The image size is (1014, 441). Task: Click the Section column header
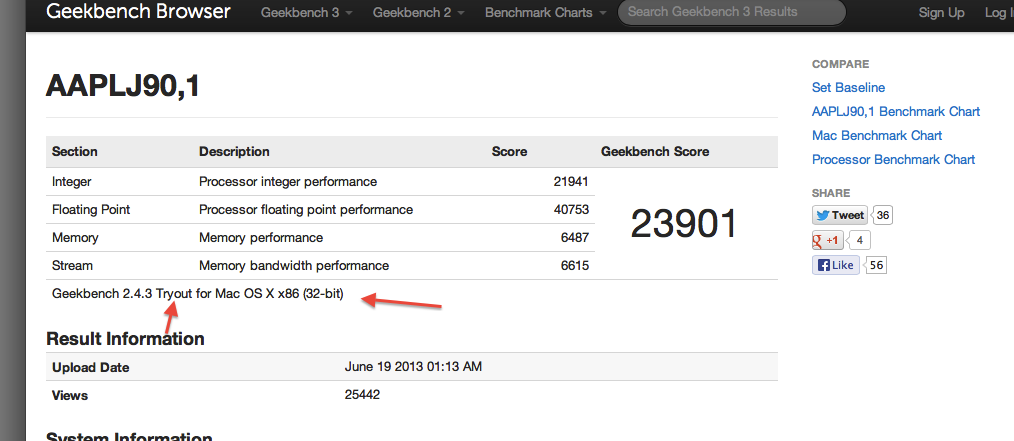tap(74, 151)
